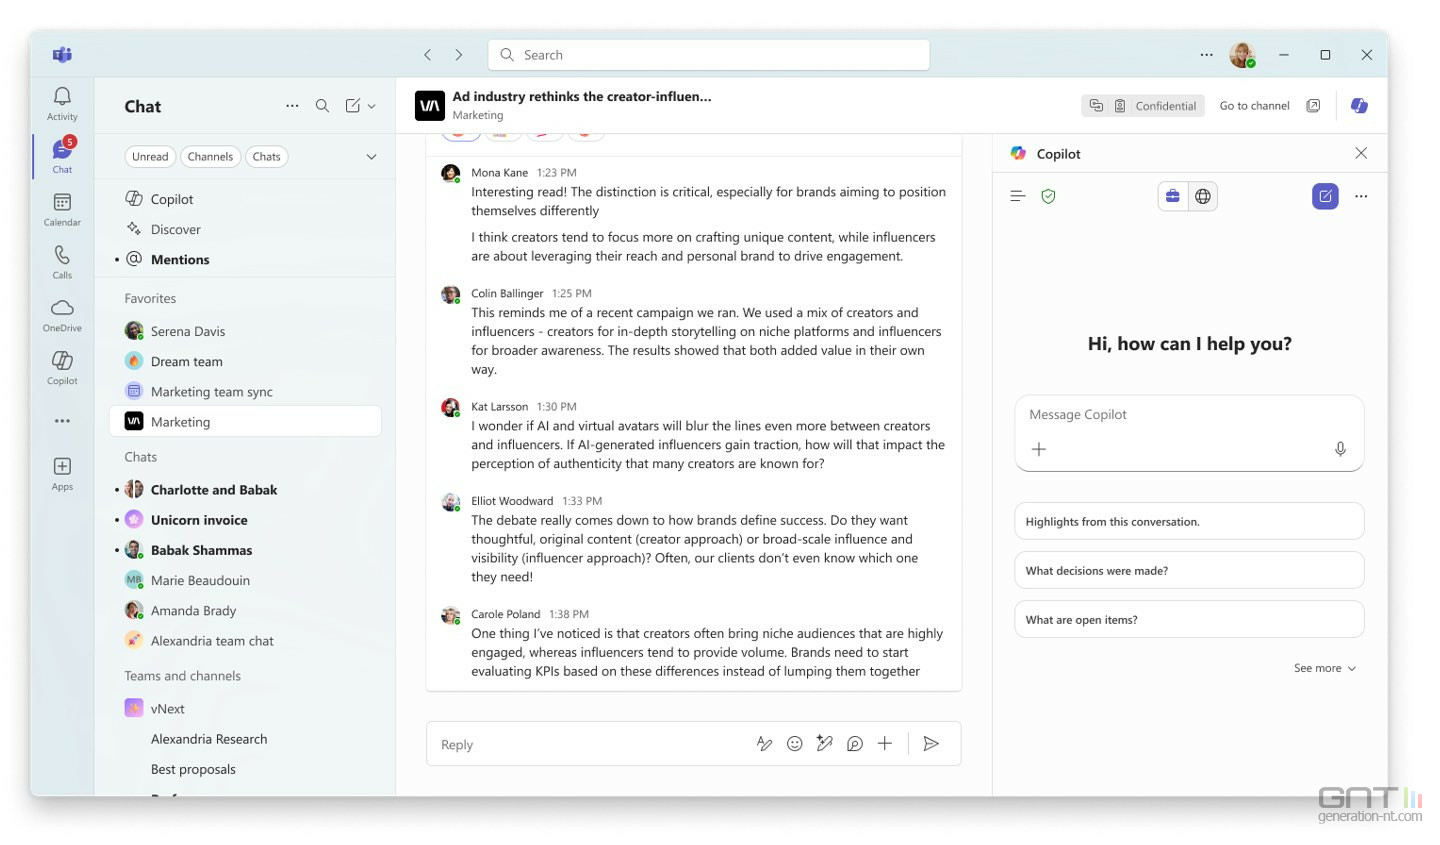This screenshot has height=845, width=1440.
Task: Expand chat filter options chevron
Action: point(372,157)
